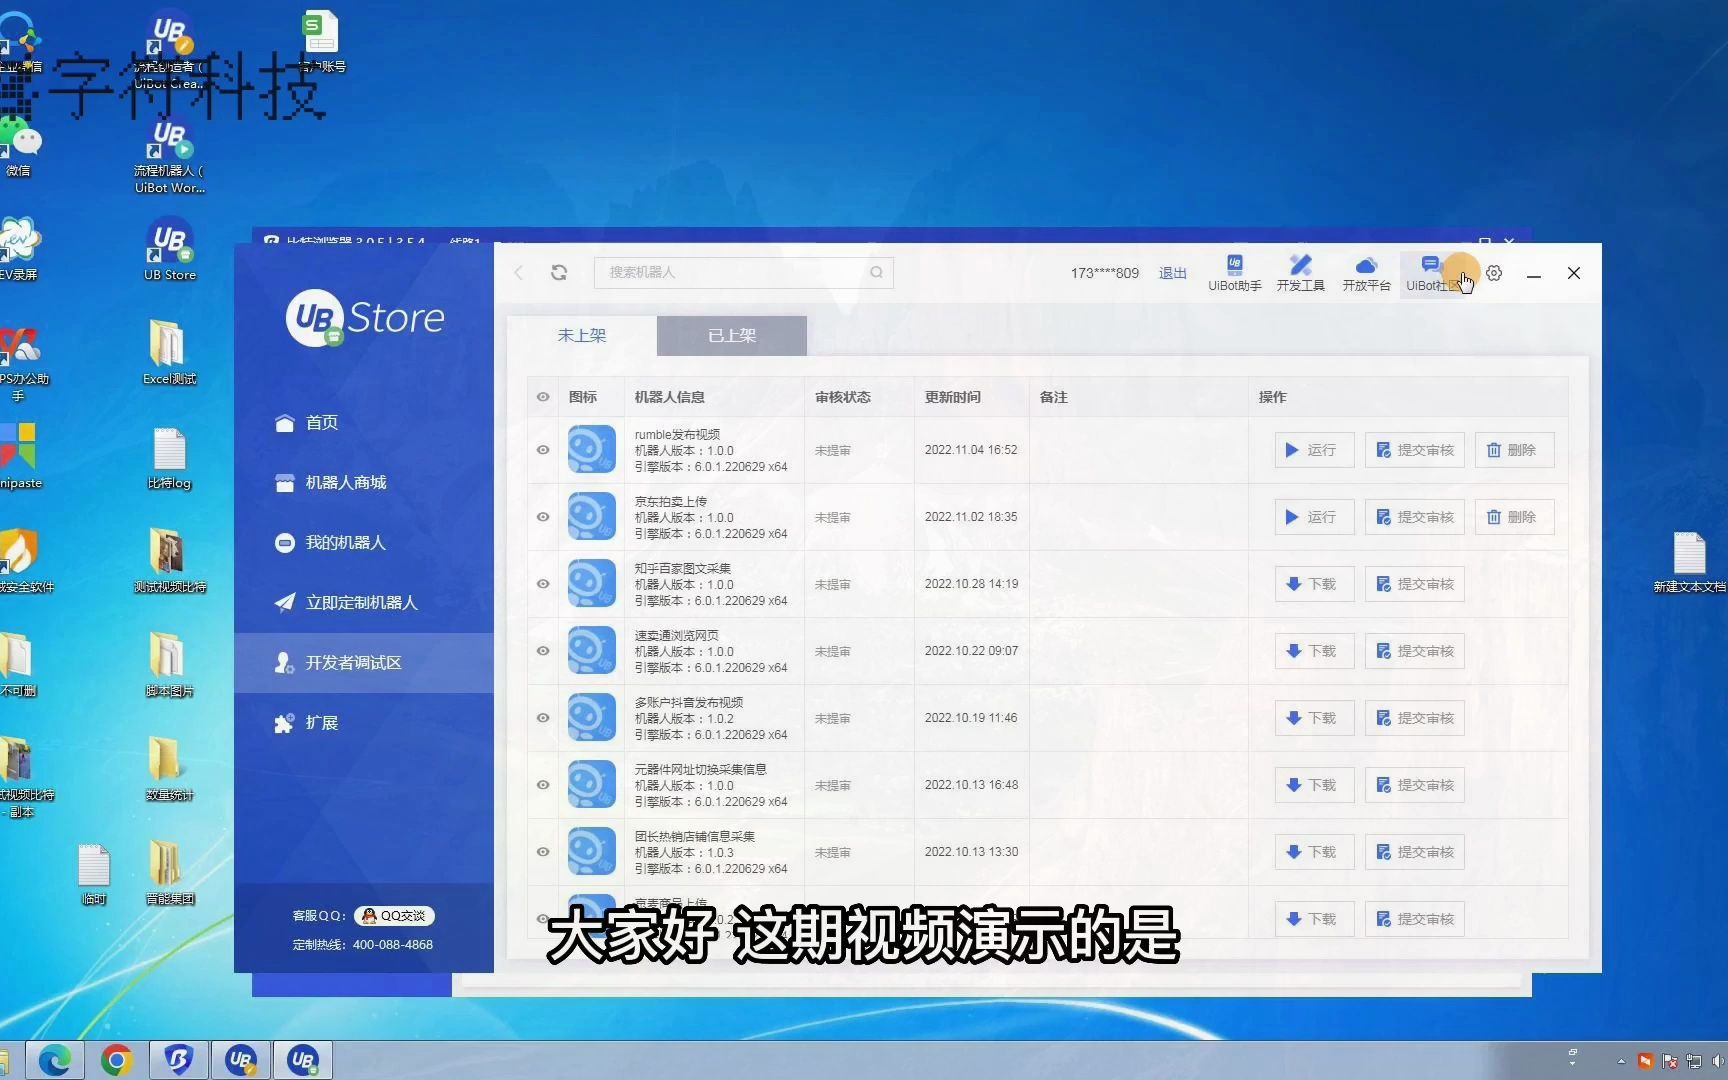1728x1080 pixels.
Task: Click 退出 to log out
Action: [x=1171, y=272]
